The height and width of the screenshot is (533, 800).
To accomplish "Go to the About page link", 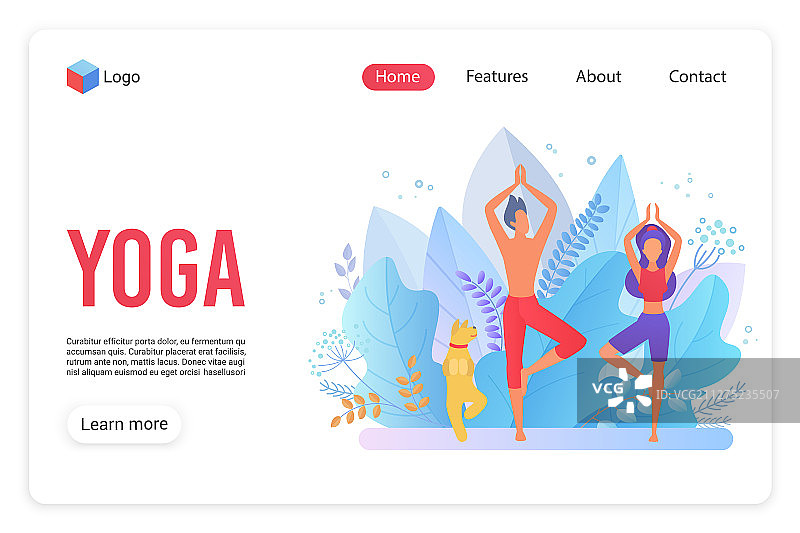I will coord(598,77).
